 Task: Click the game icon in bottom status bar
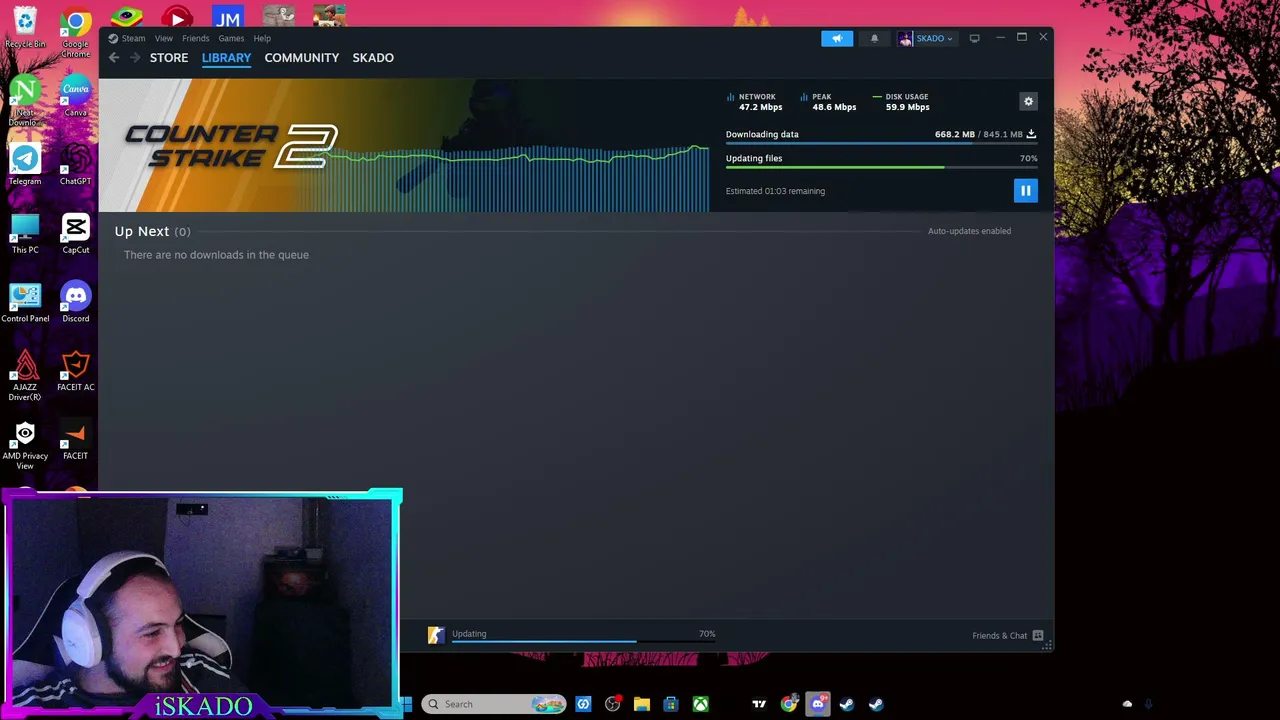click(x=436, y=635)
